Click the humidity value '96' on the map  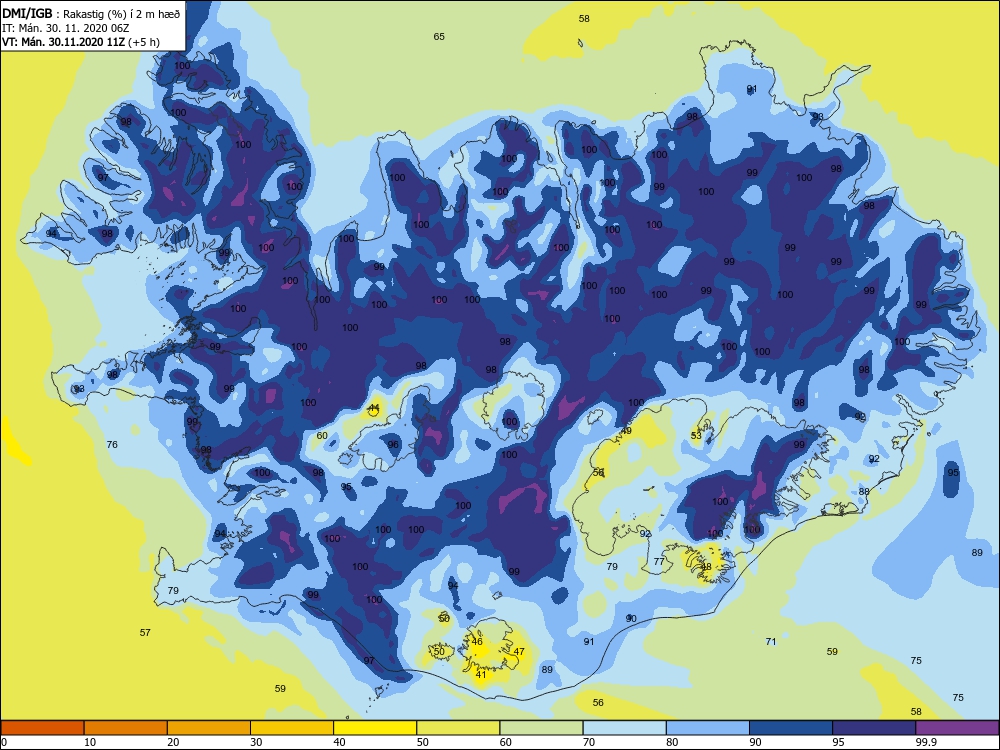(393, 445)
